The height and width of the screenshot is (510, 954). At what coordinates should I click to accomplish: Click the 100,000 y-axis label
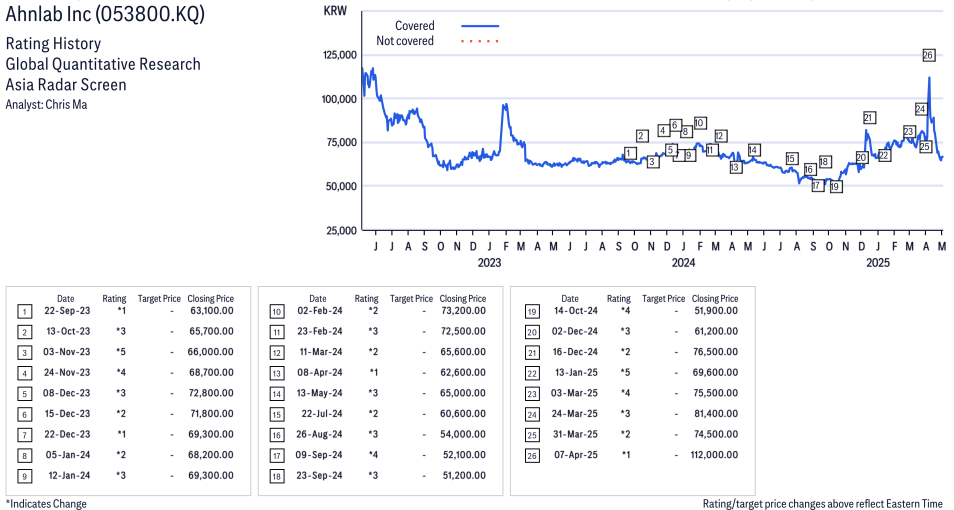click(x=339, y=99)
